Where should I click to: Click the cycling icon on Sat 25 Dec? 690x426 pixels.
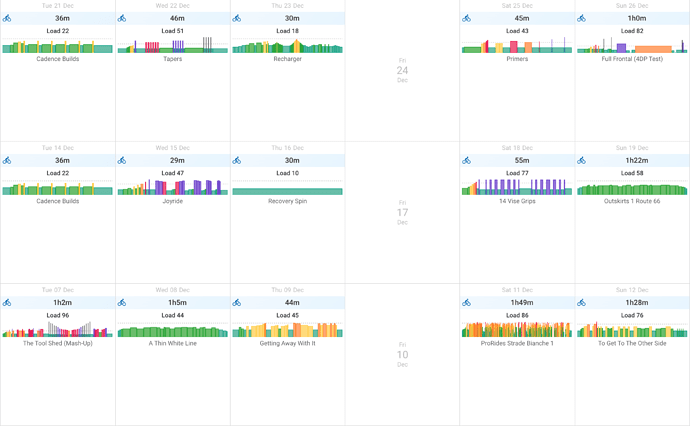pos(466,18)
